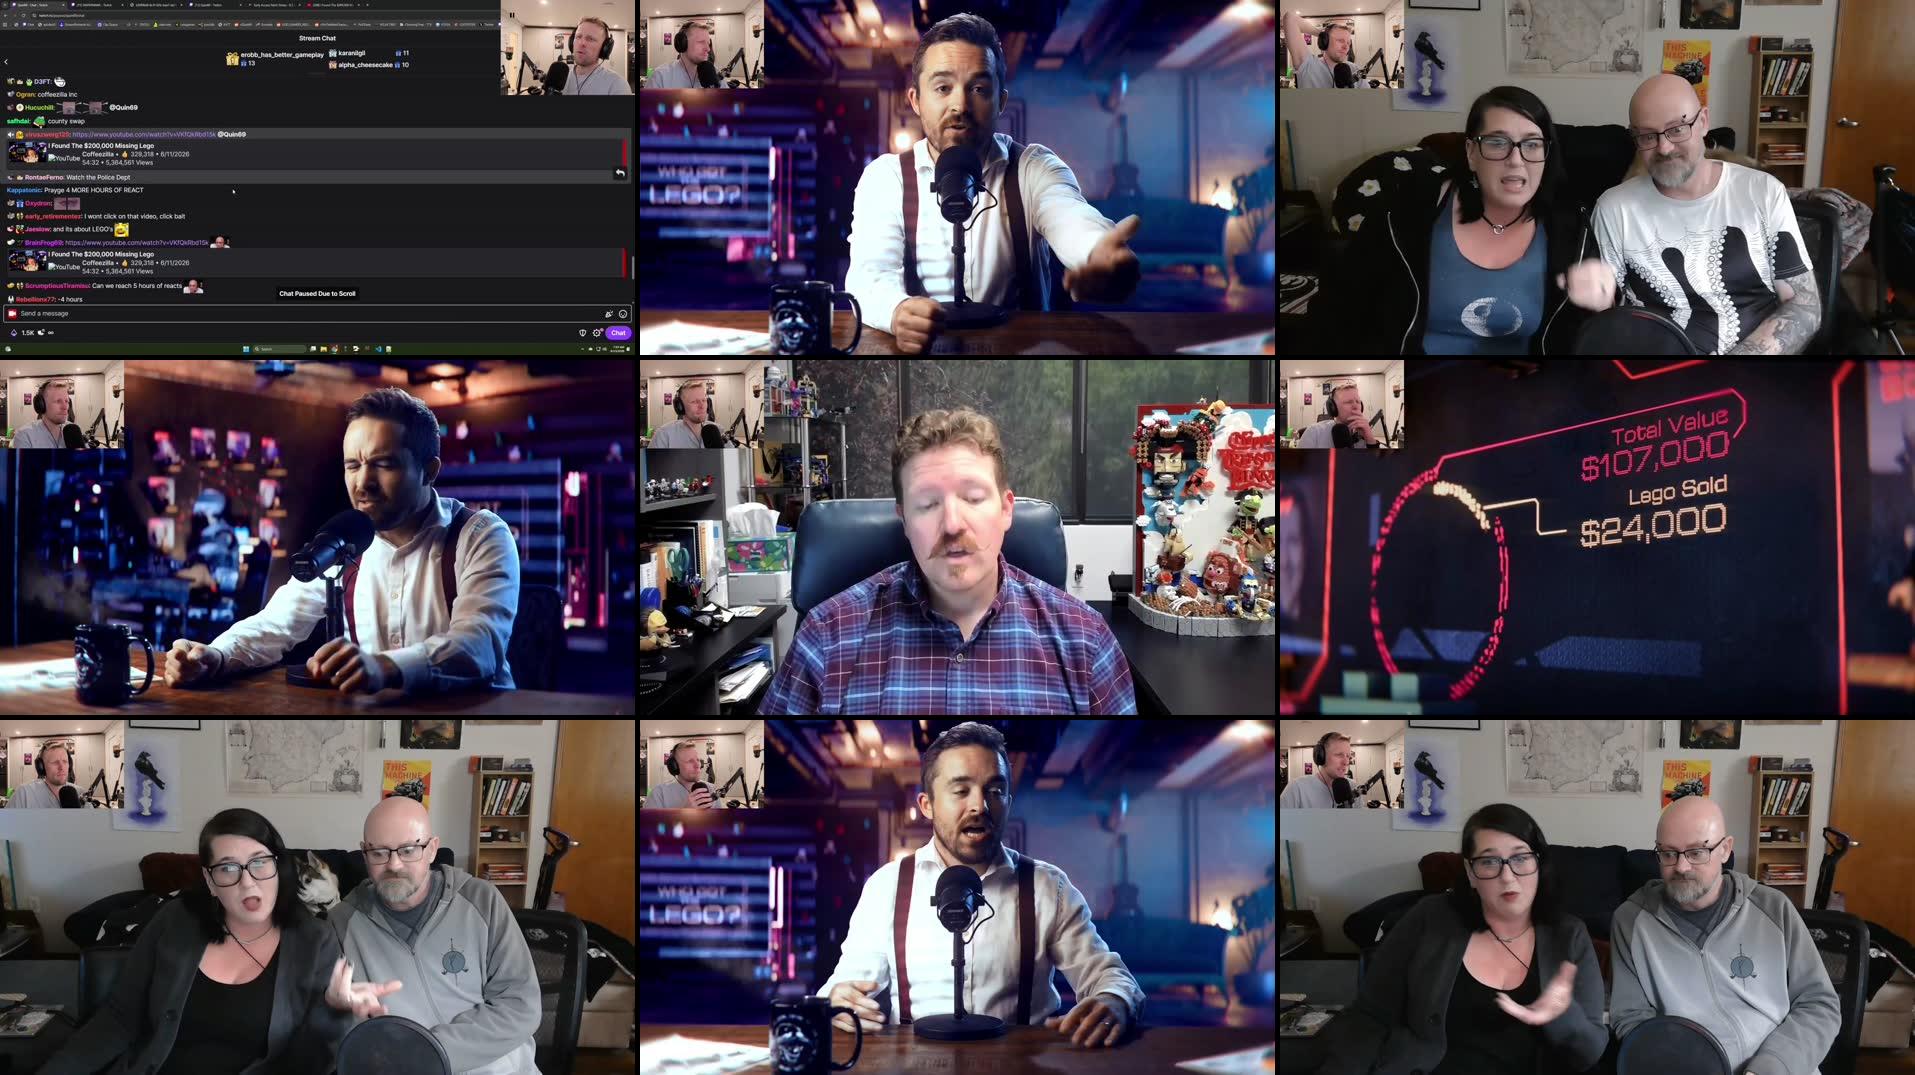Open the emote picker smiley icon
Image resolution: width=1915 pixels, height=1075 pixels.
pyautogui.click(x=621, y=314)
